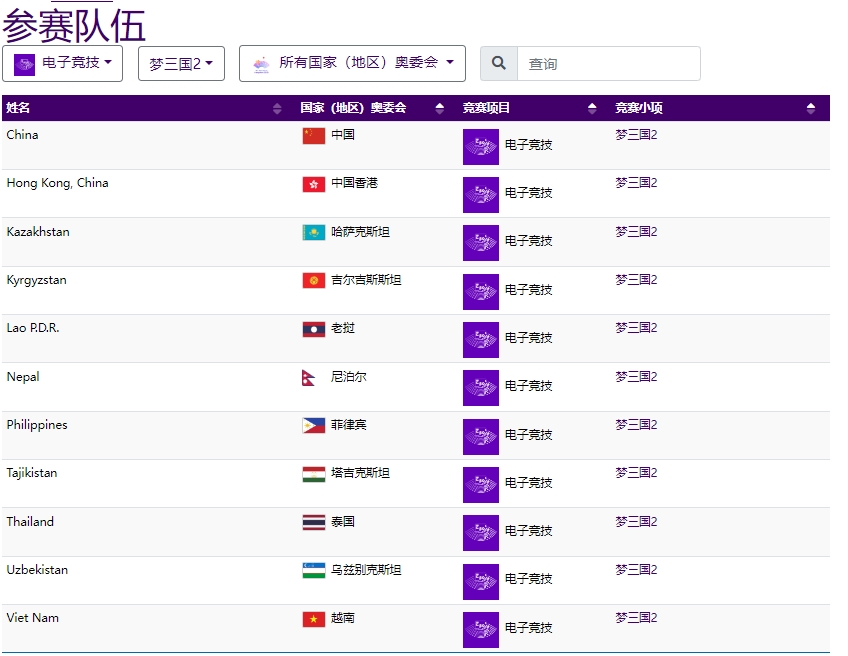Click the esports icon in Philippines row
The width and height of the screenshot is (848, 656).
click(480, 436)
